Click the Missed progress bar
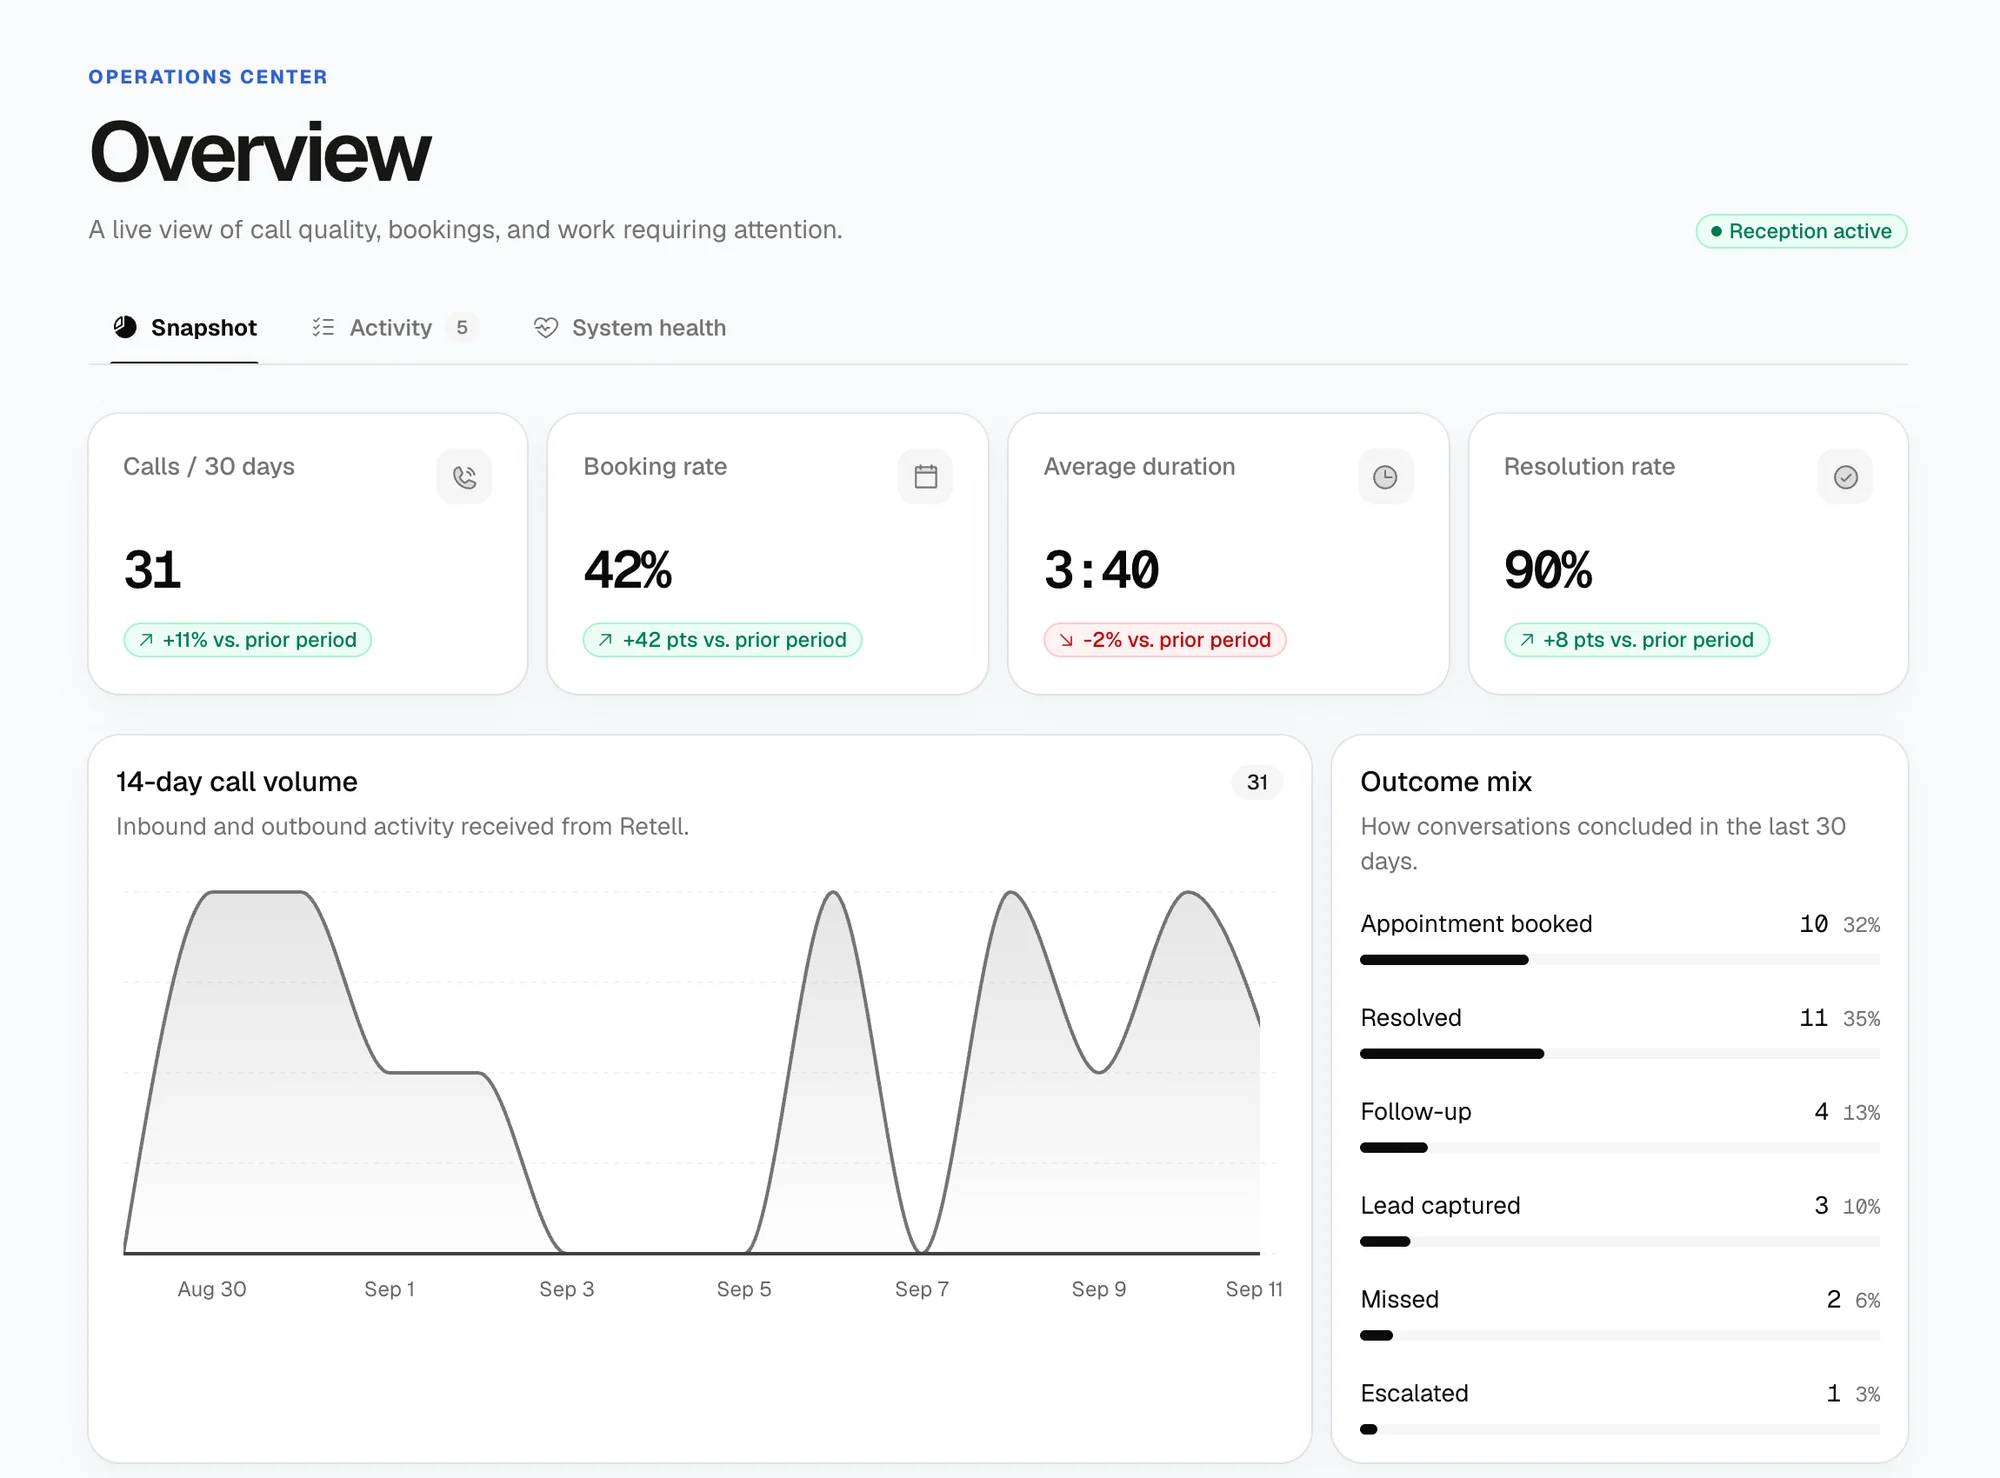 (x=1620, y=1336)
